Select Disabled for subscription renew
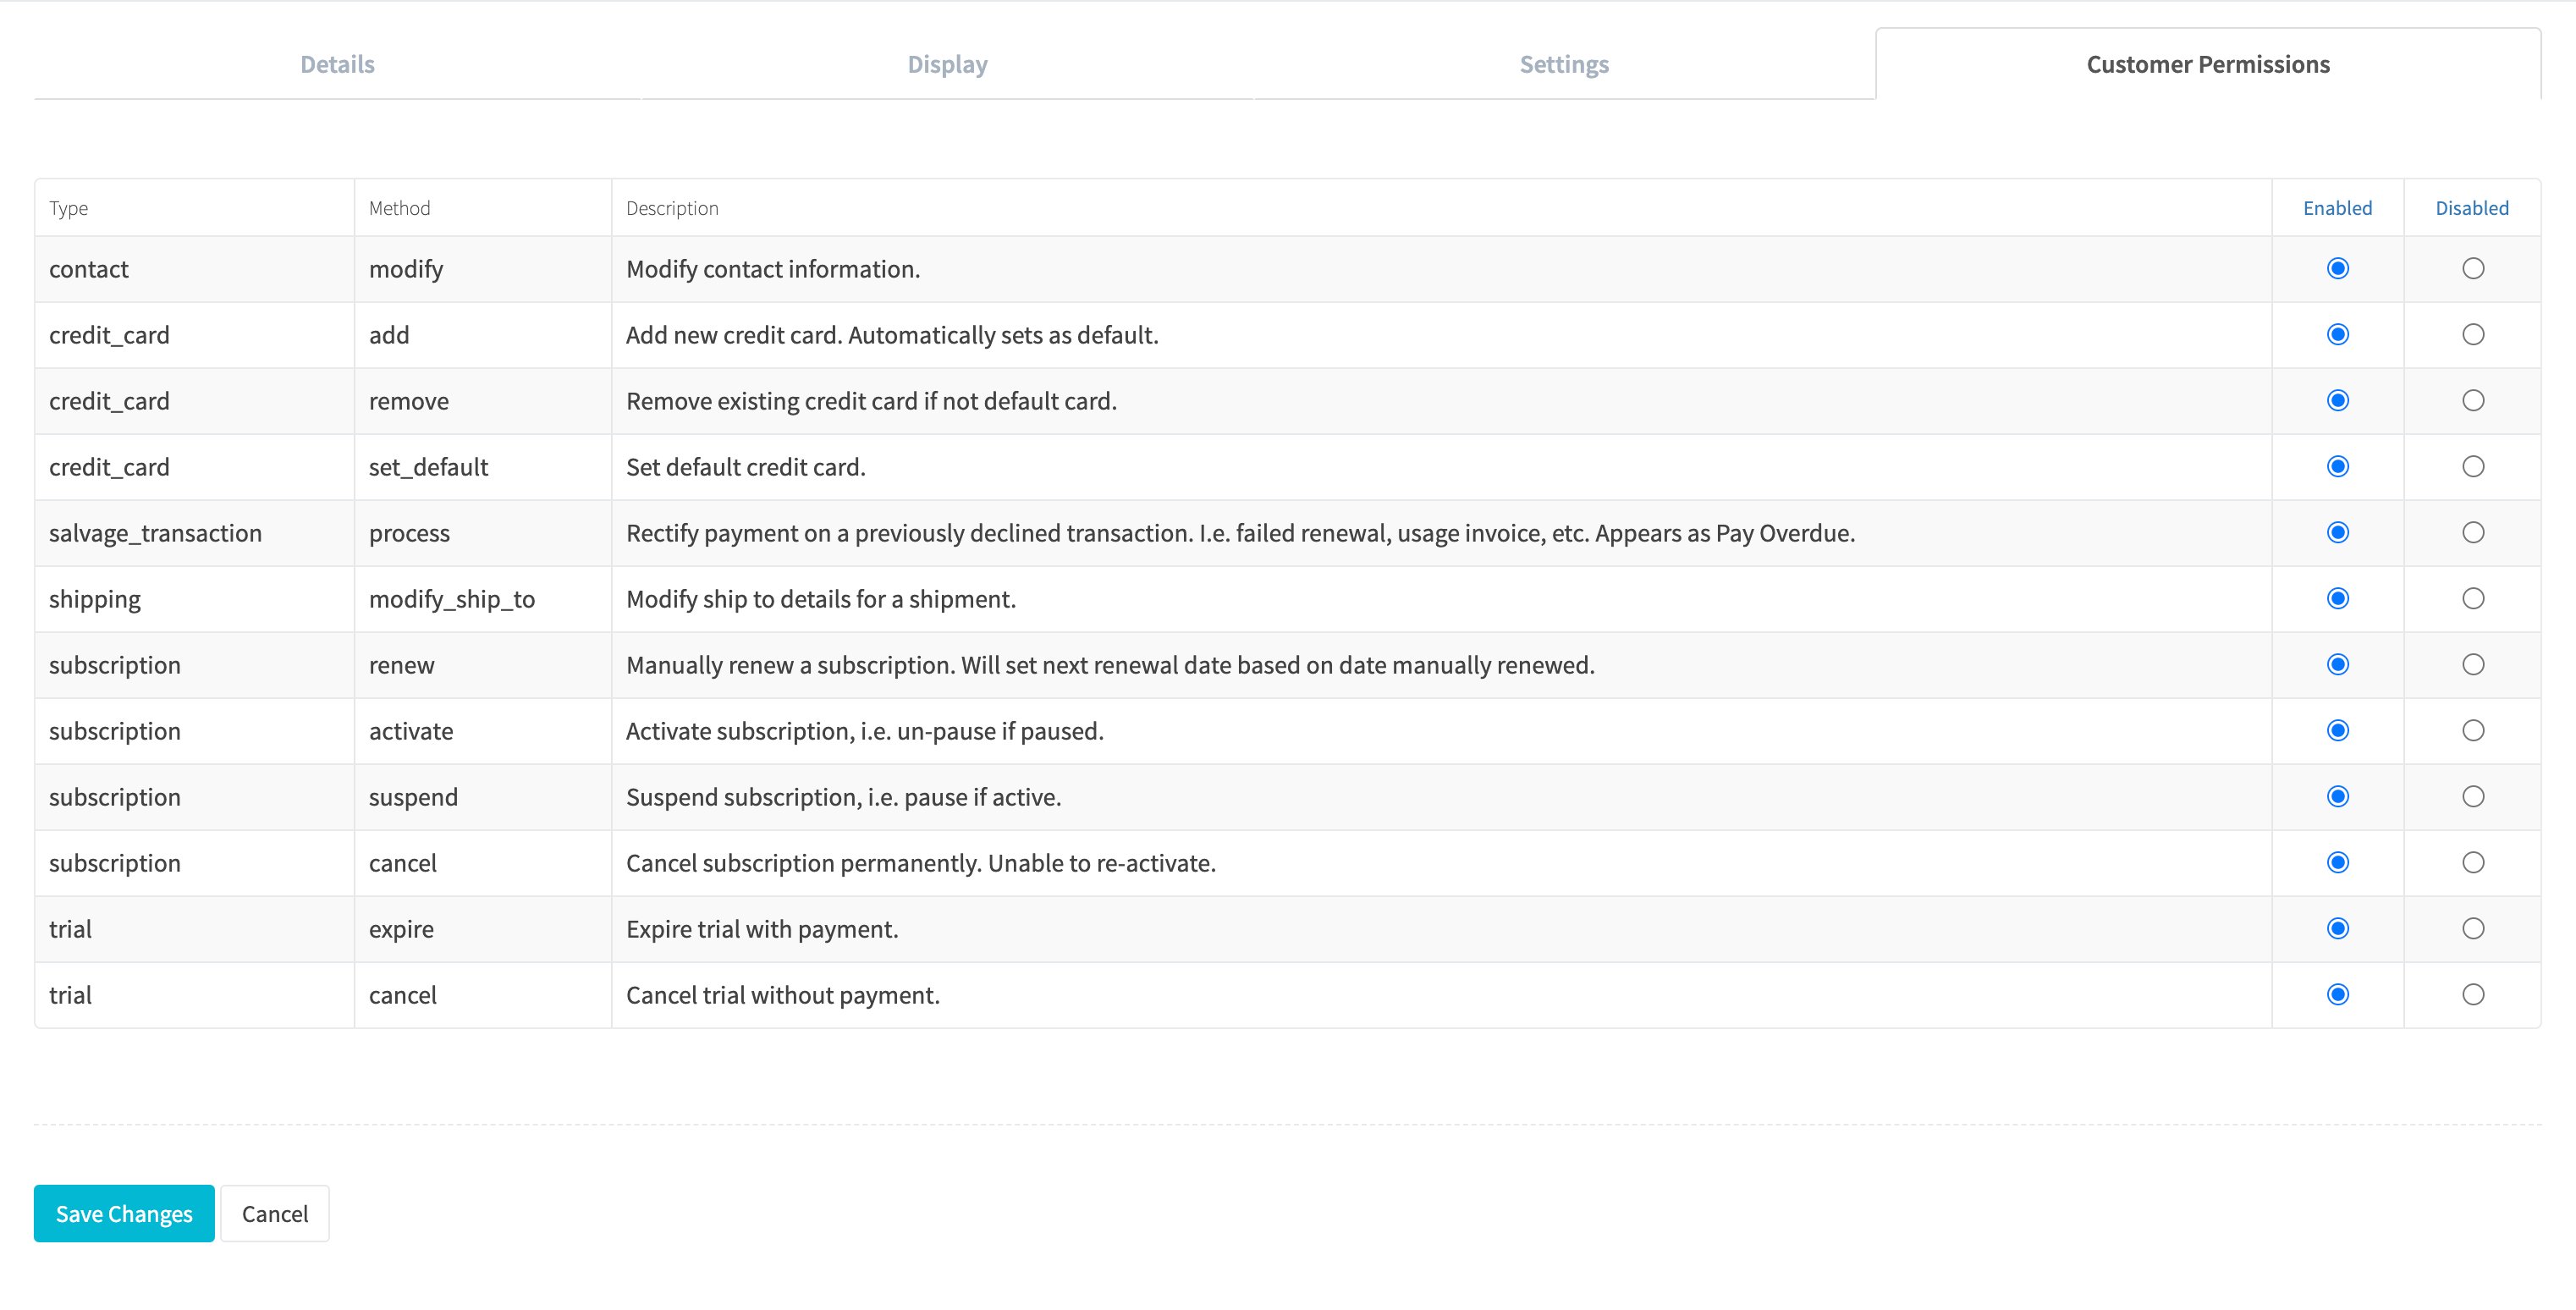Screen dimensions: 2576x1310 [2472, 664]
